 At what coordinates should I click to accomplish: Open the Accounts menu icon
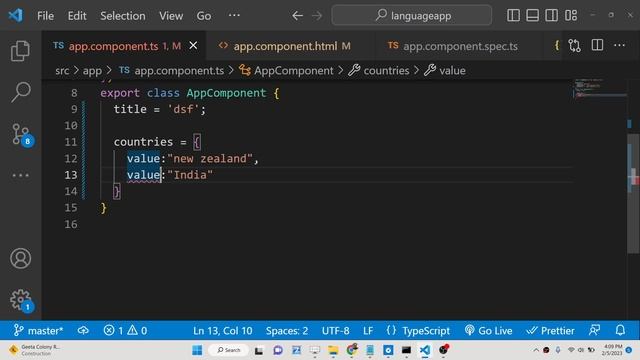20,258
